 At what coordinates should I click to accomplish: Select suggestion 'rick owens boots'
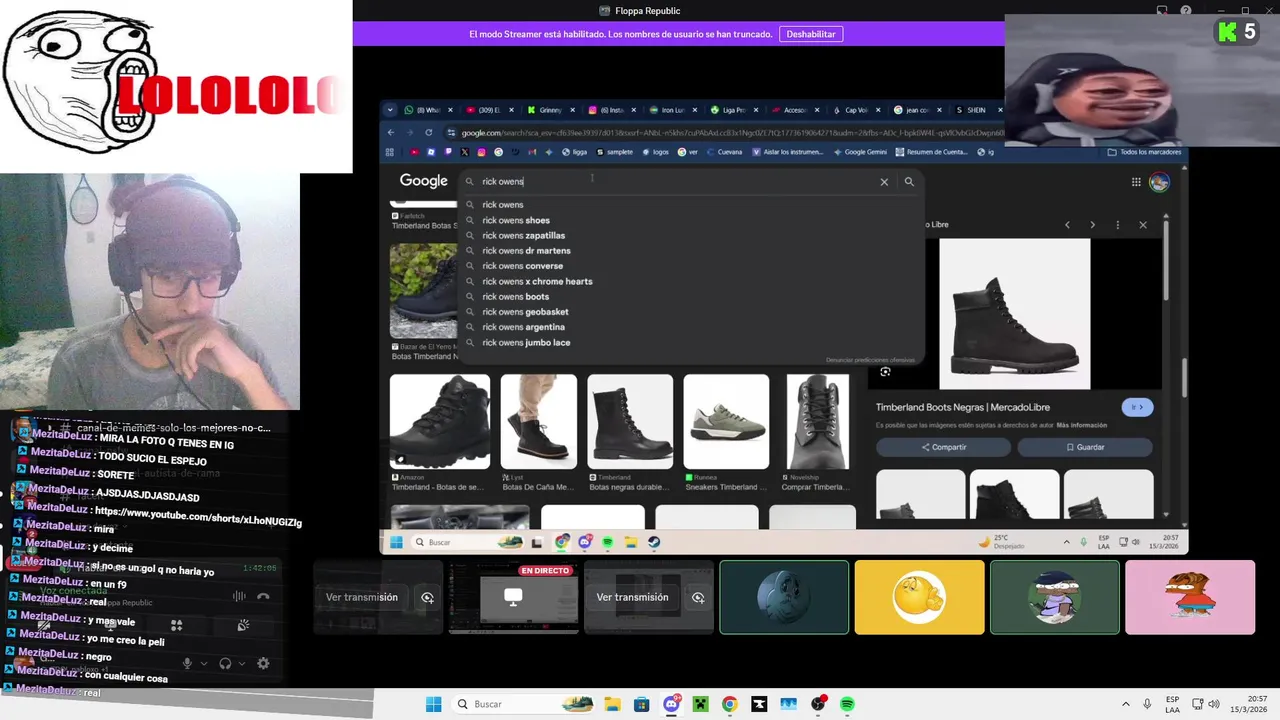coord(515,297)
